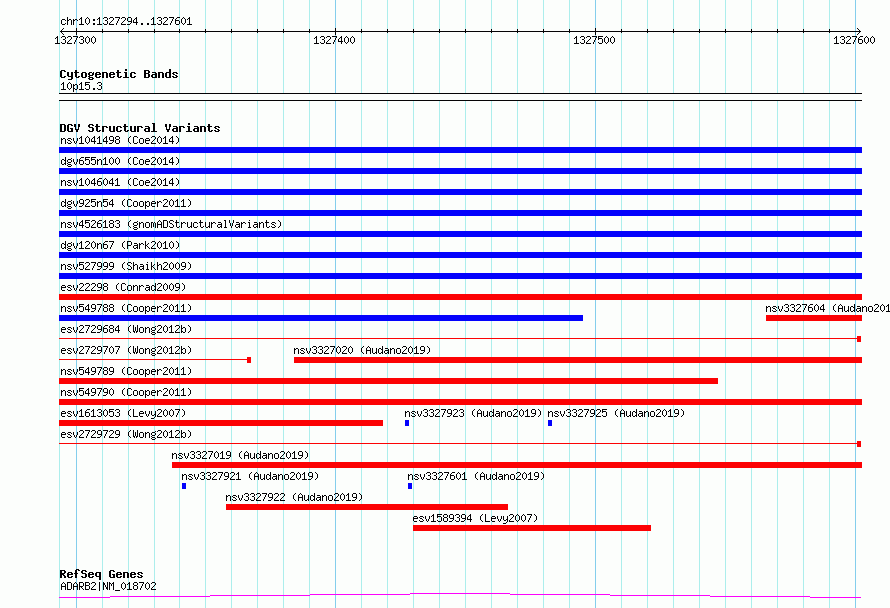Click the red nsv3327019 feature bar

click(x=517, y=465)
